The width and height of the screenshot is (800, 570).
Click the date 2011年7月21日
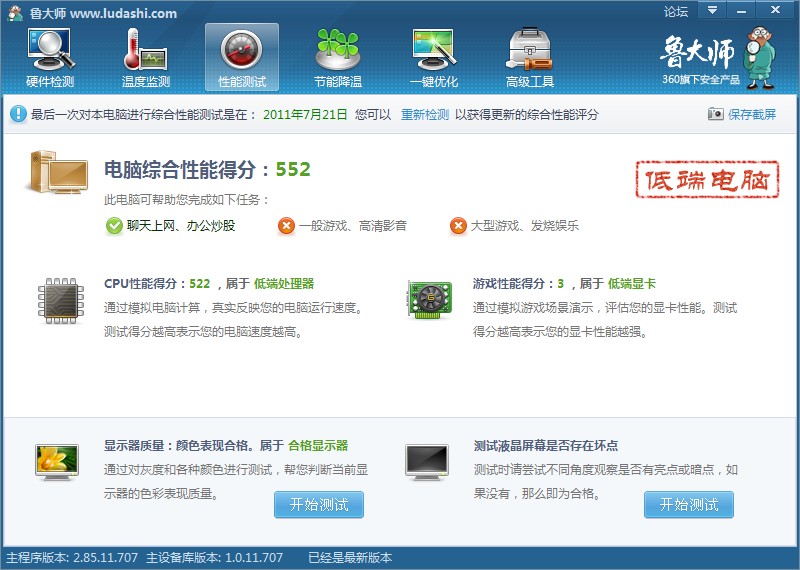click(305, 114)
